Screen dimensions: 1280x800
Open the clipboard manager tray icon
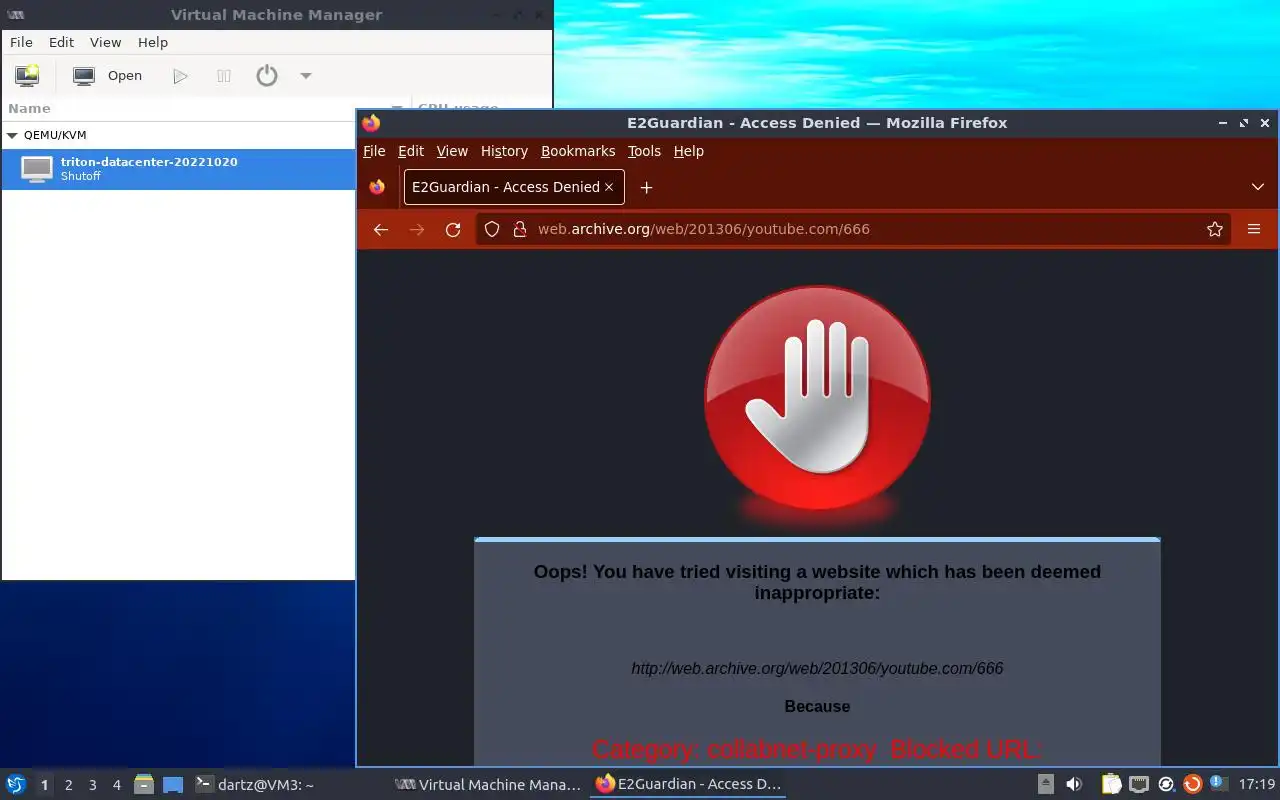(x=1112, y=784)
